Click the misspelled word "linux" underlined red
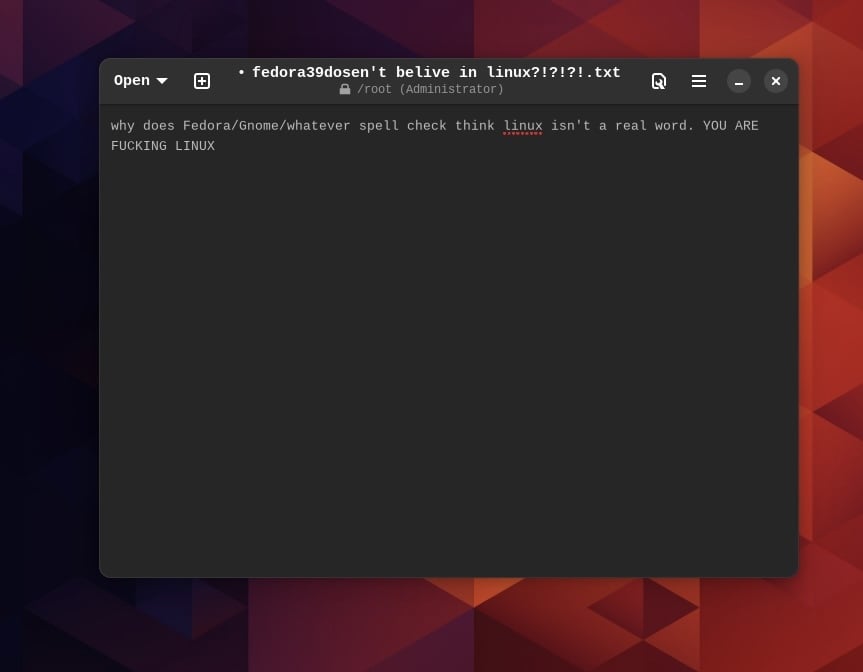The width and height of the screenshot is (863, 672). coord(523,126)
